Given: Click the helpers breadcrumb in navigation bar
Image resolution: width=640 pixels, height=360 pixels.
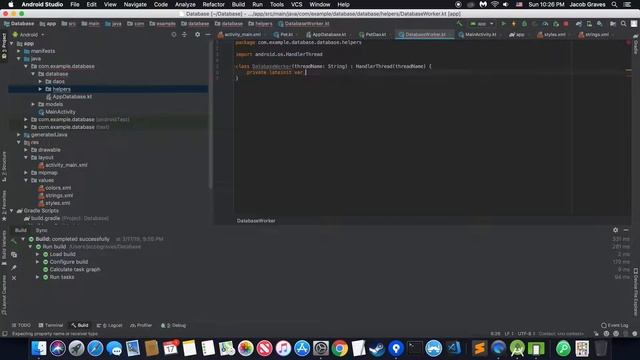Looking at the screenshot, I should click(260, 24).
